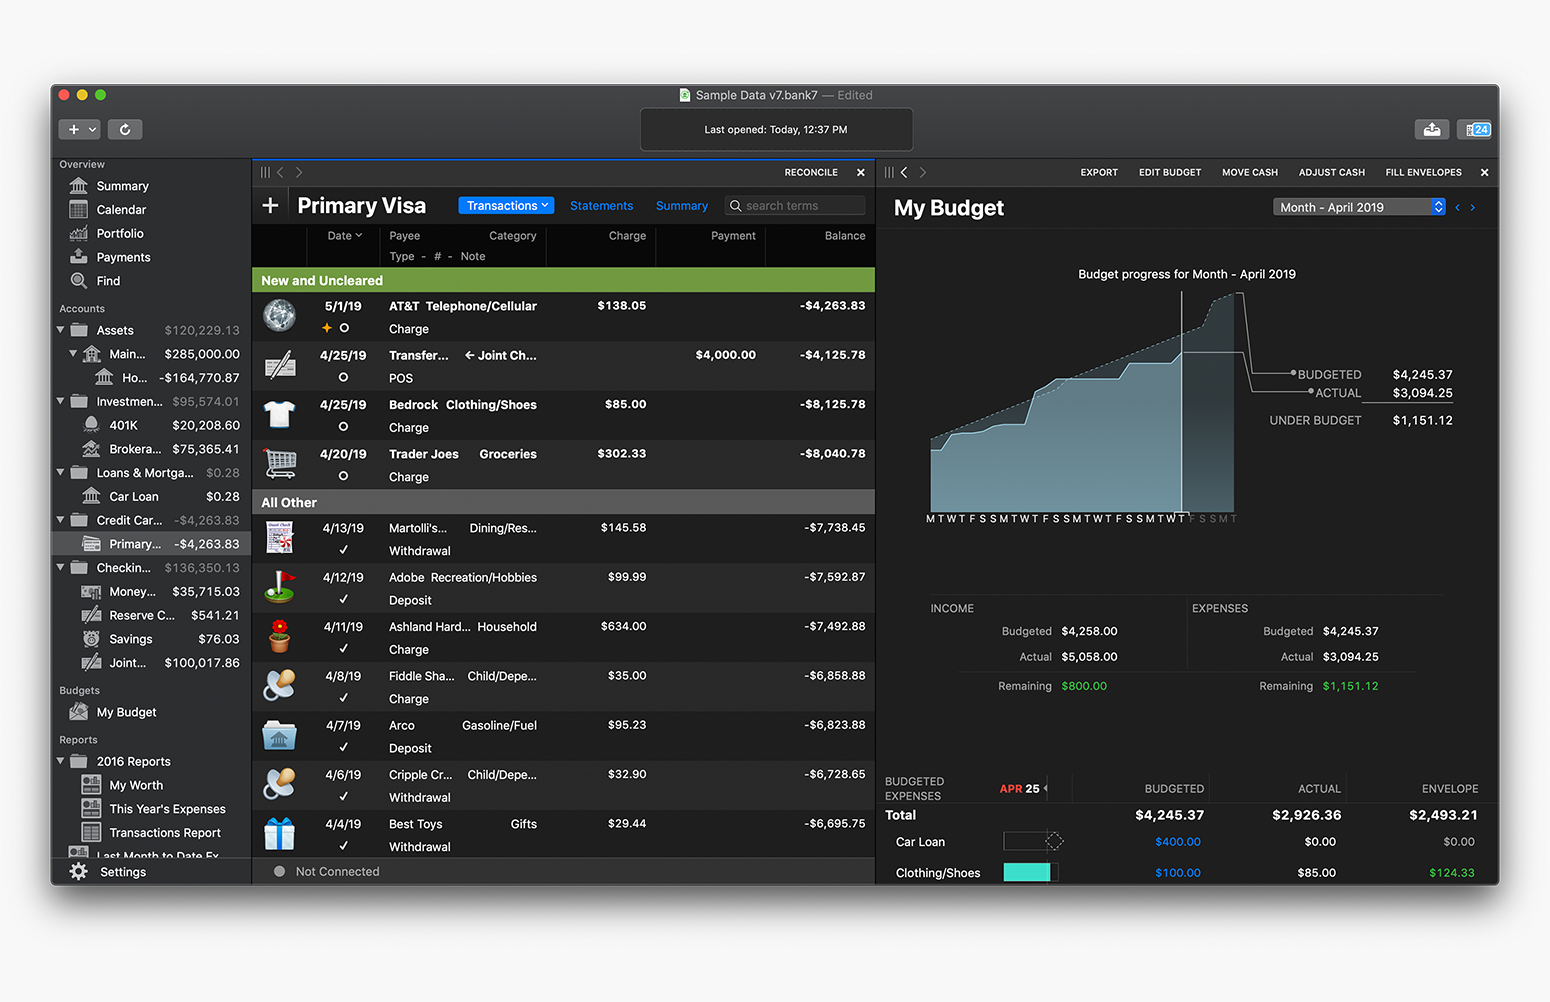Click the pacifier icon for Fiddle Shack transaction
1550x1002 pixels.
(x=279, y=685)
